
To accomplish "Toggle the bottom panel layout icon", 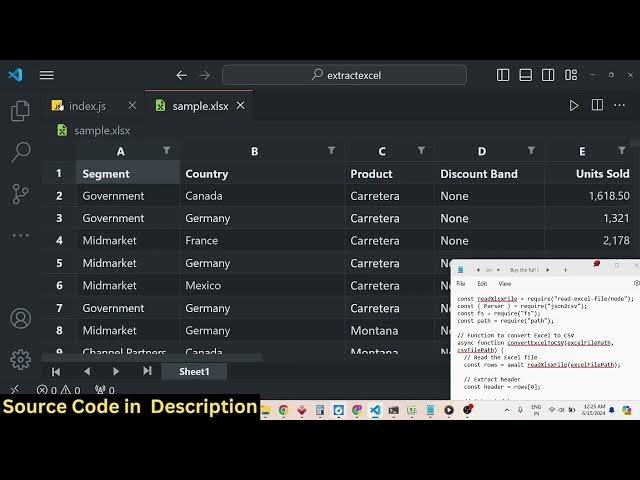I will point(526,75).
